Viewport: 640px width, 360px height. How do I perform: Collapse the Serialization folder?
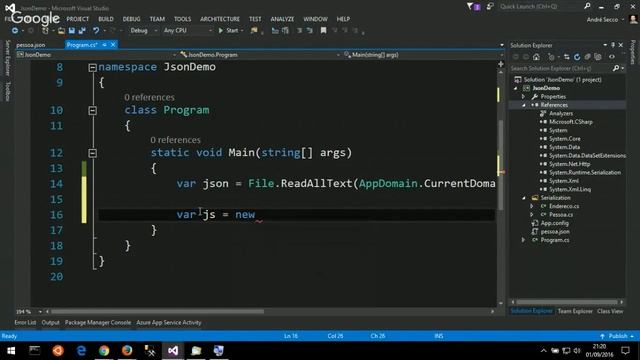pyautogui.click(x=524, y=198)
